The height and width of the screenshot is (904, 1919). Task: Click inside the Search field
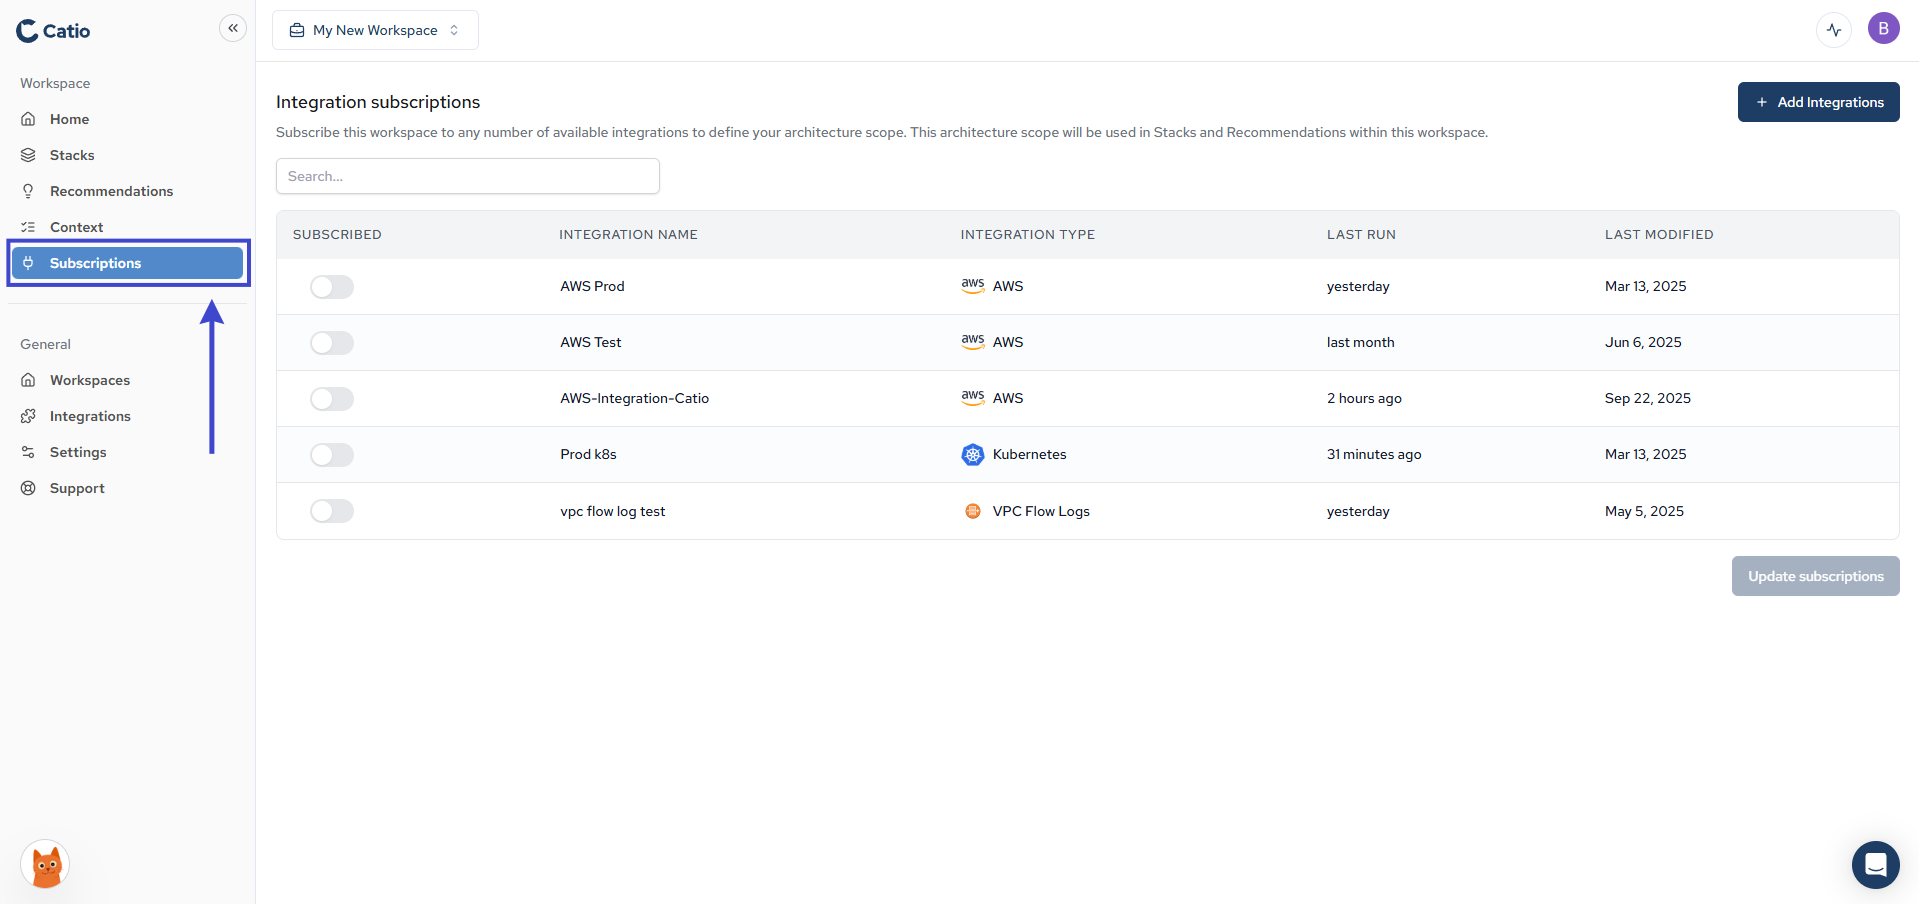[467, 175]
